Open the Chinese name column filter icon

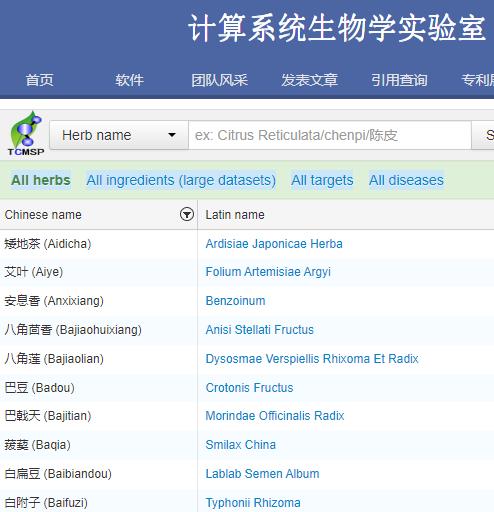[187, 214]
